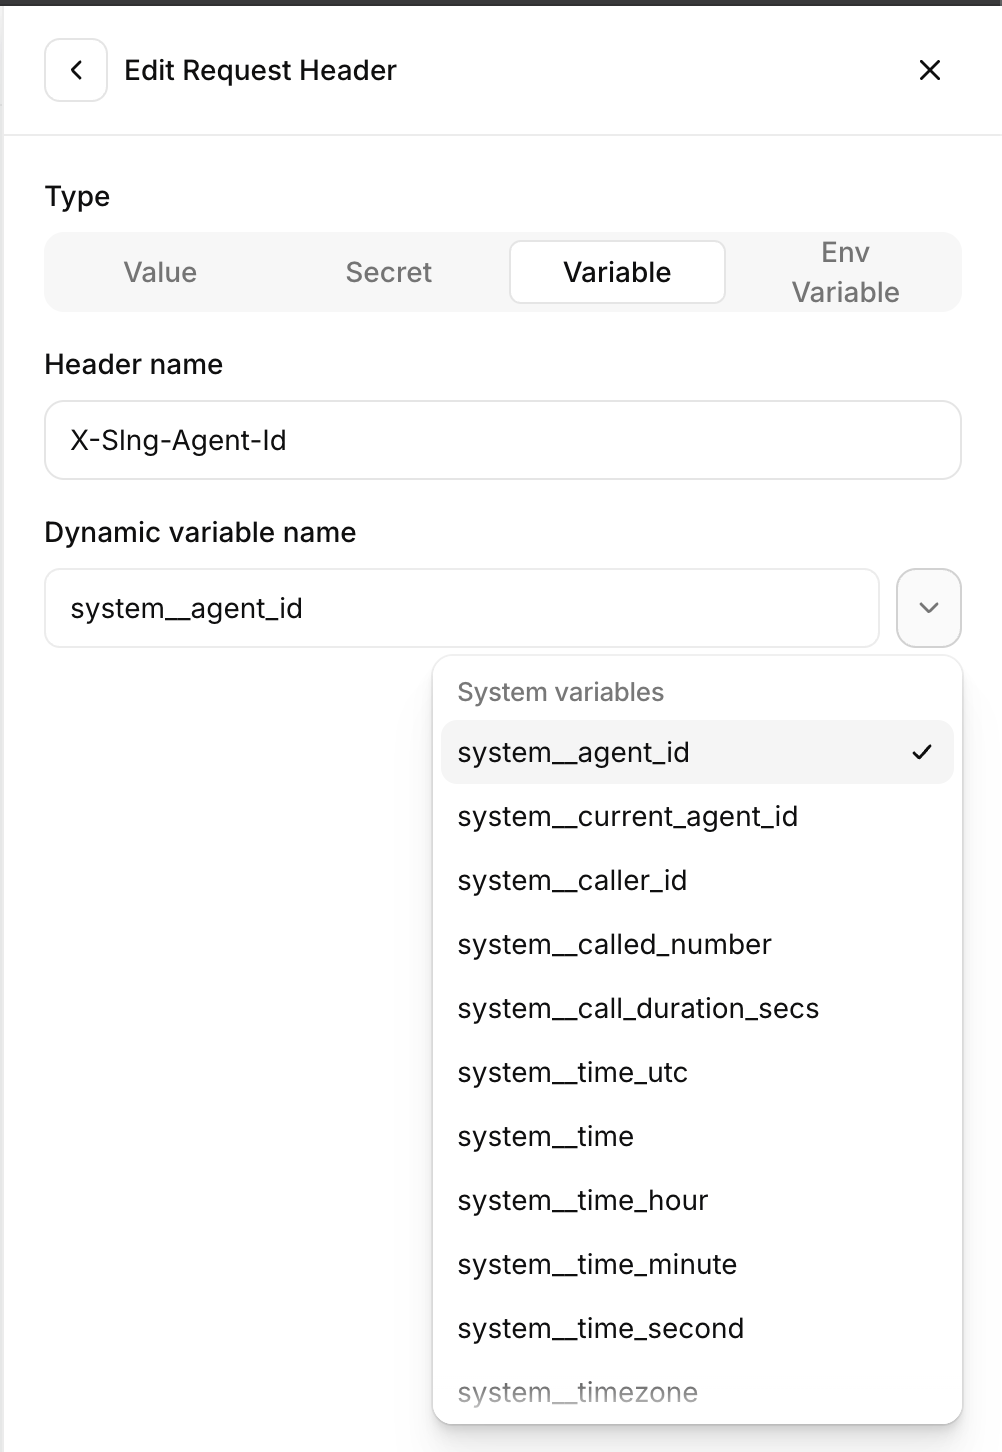Screen dimensions: 1002x1452
Task: Go back using the left chevron button
Action: click(x=76, y=70)
